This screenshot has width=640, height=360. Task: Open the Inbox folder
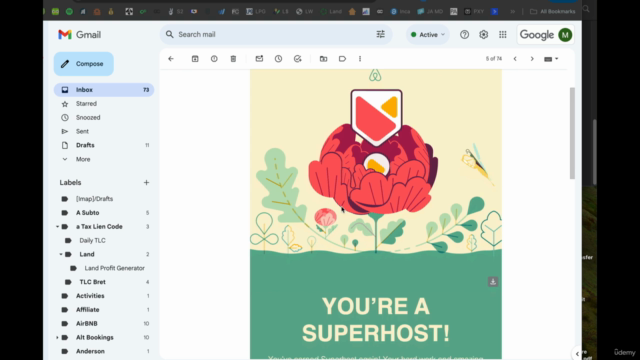(x=104, y=90)
